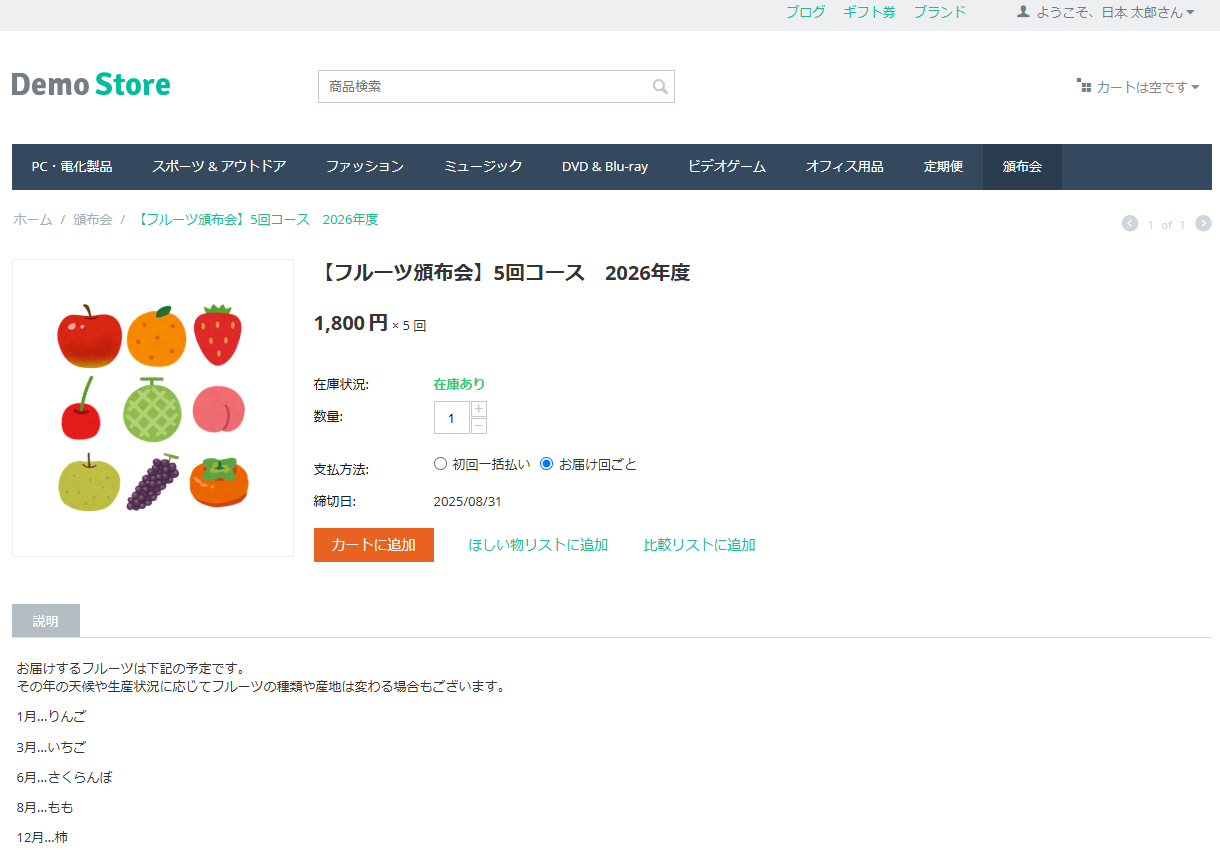Go to 頒布会 breadcrumb link

coord(93,220)
